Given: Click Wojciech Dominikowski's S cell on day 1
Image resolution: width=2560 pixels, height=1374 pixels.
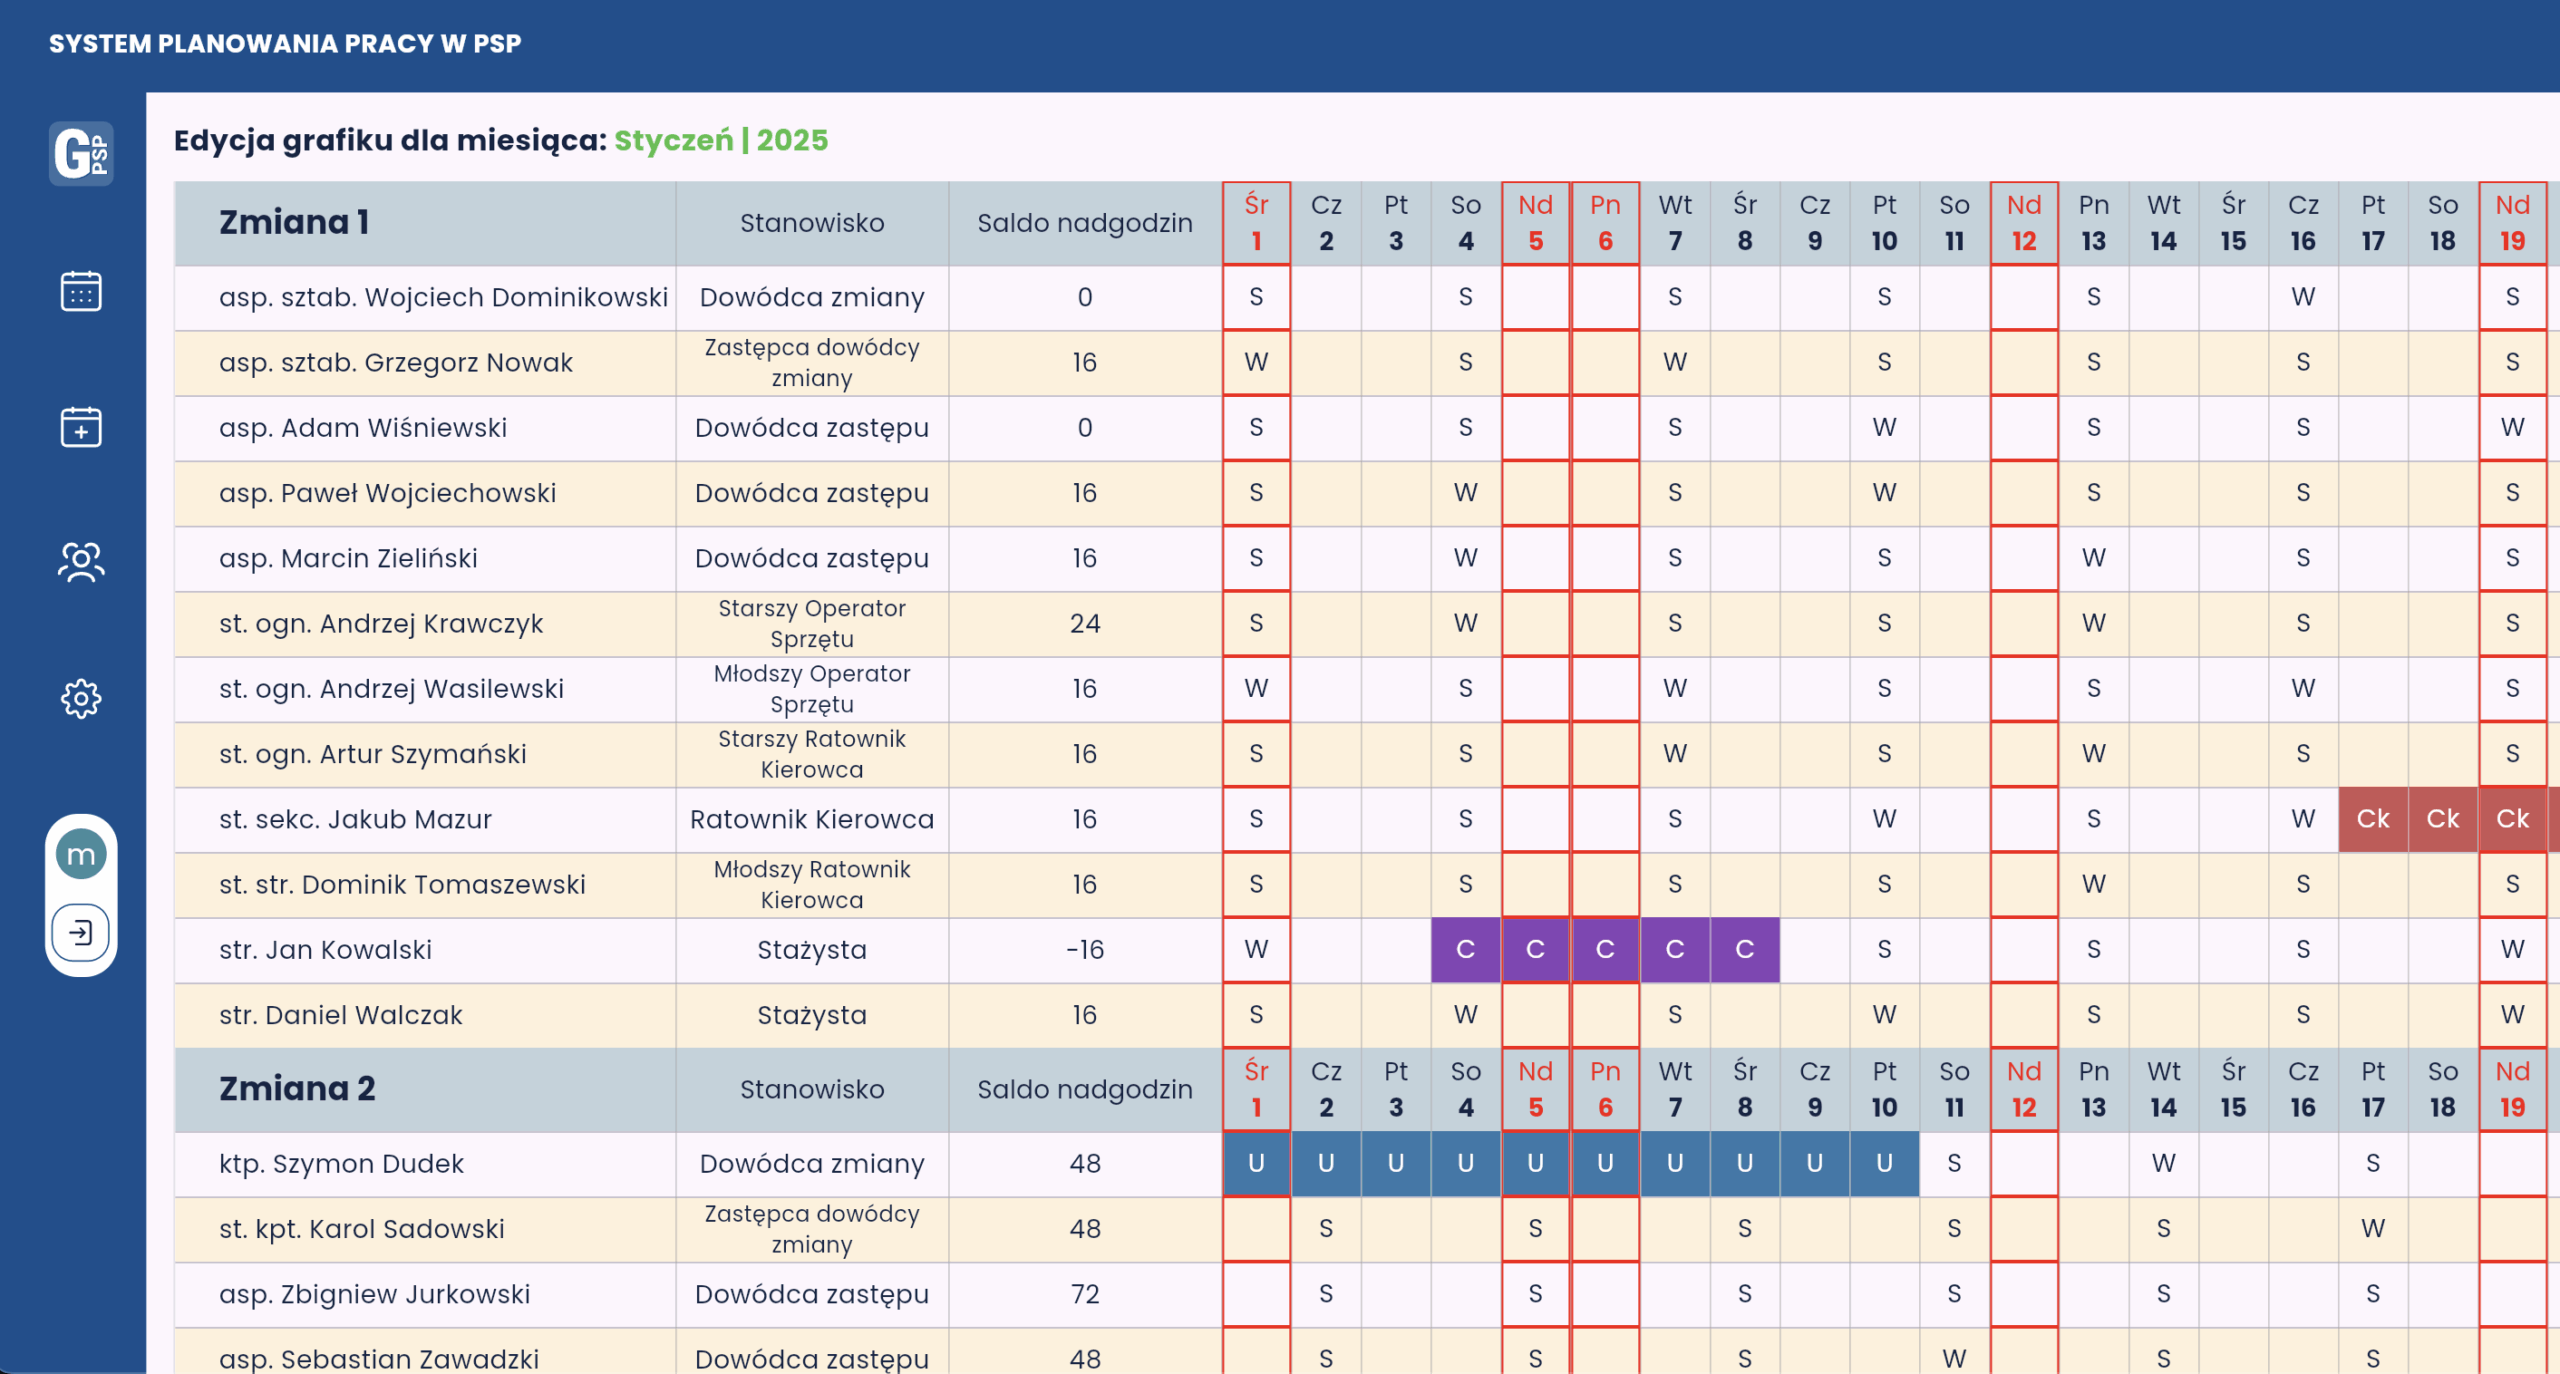Looking at the screenshot, I should 1256,297.
